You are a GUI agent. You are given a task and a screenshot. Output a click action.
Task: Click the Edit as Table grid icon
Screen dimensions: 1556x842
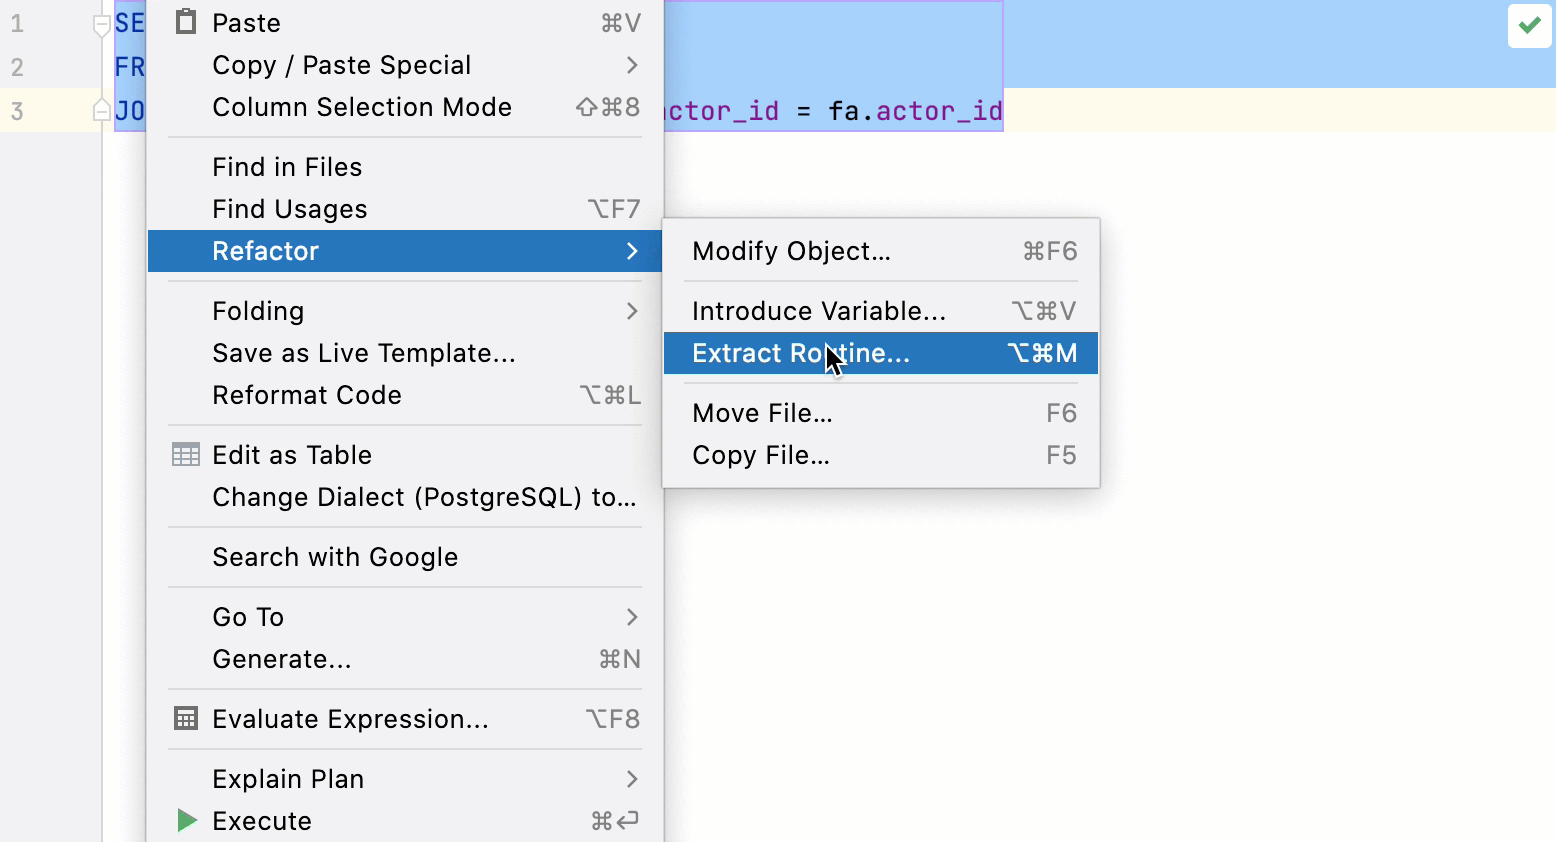[185, 455]
